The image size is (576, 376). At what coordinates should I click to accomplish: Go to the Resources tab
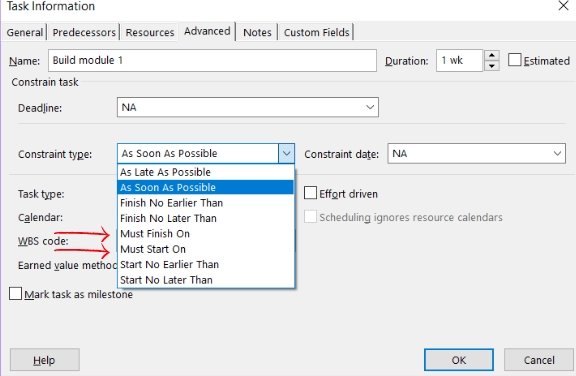150,32
